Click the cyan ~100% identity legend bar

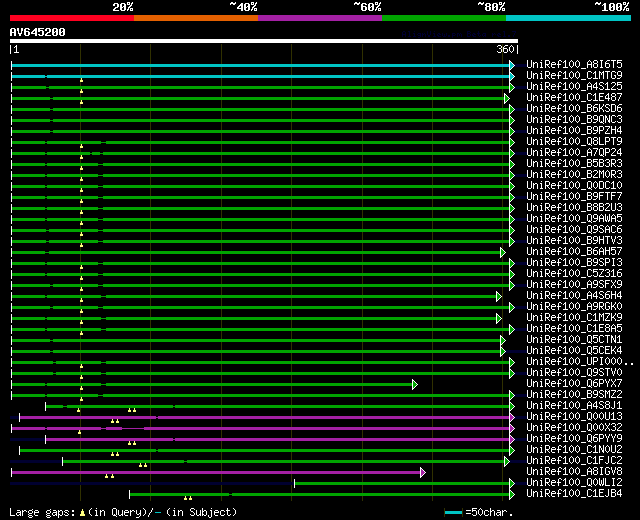pyautogui.click(x=567, y=17)
